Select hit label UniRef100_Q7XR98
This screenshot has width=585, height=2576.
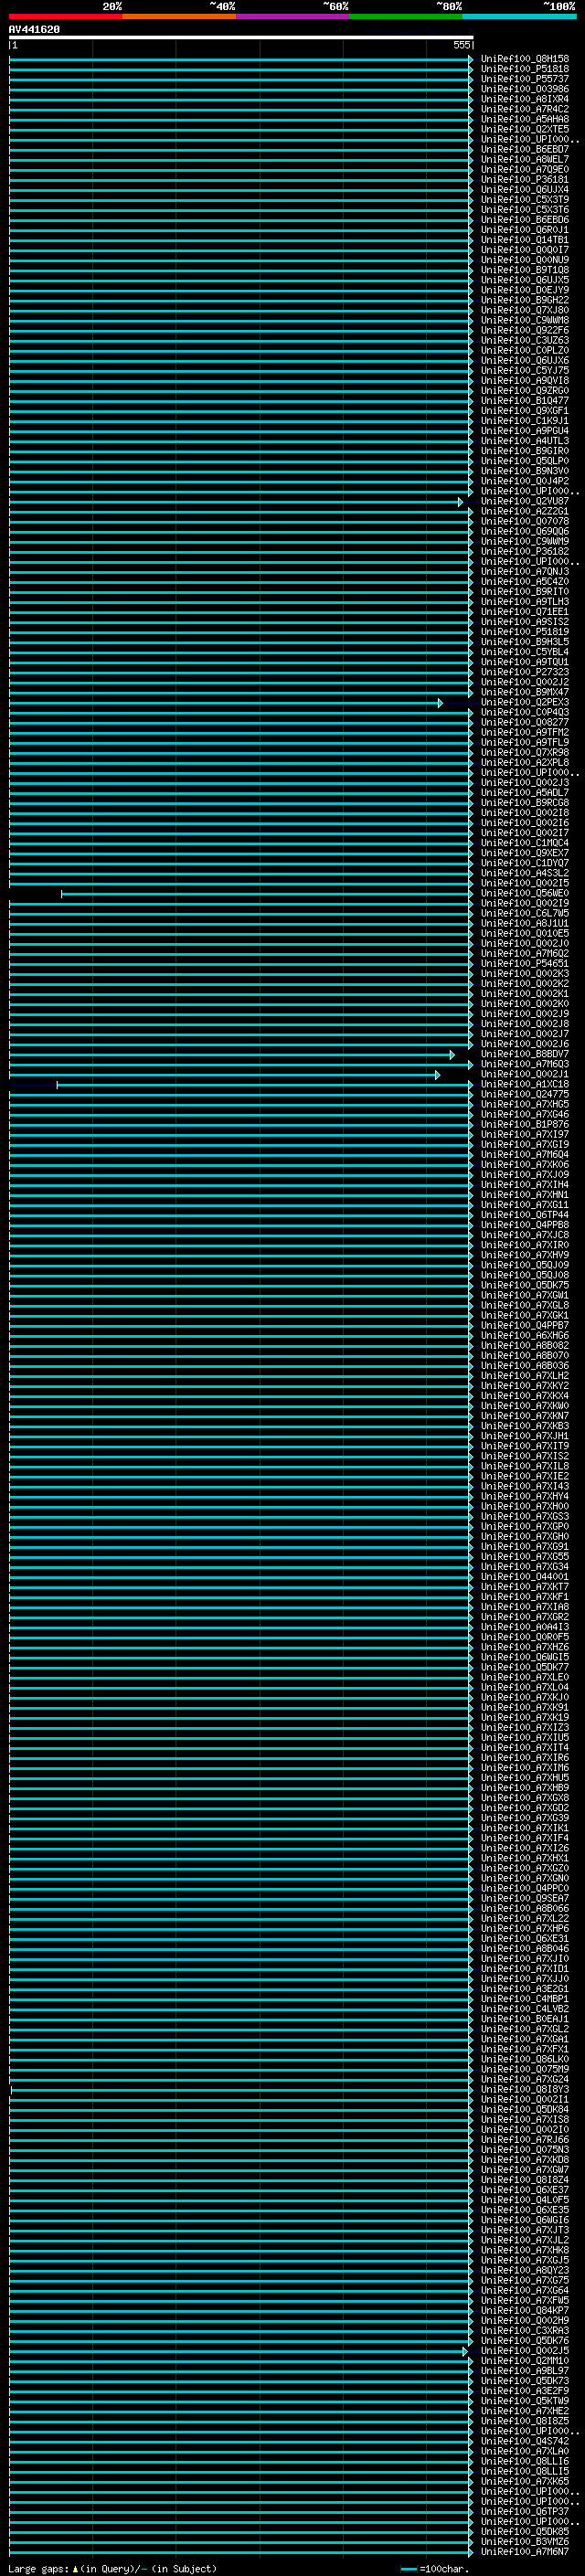tap(525, 752)
